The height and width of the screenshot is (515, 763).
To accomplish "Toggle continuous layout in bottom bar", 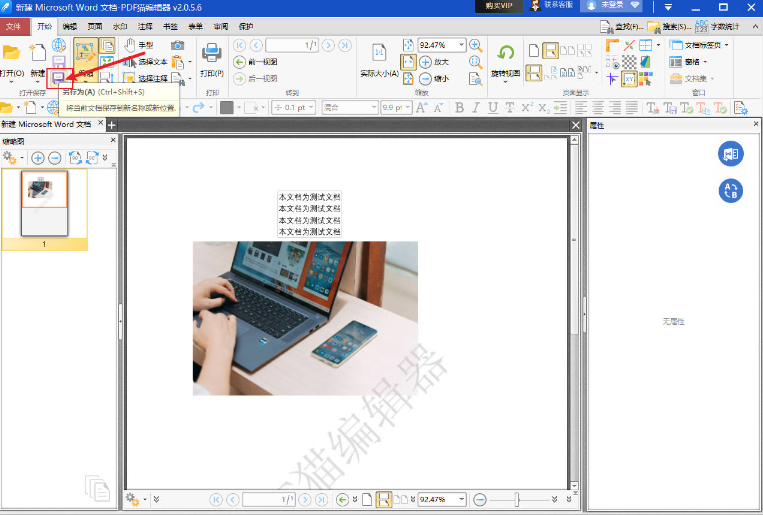I will (383, 499).
